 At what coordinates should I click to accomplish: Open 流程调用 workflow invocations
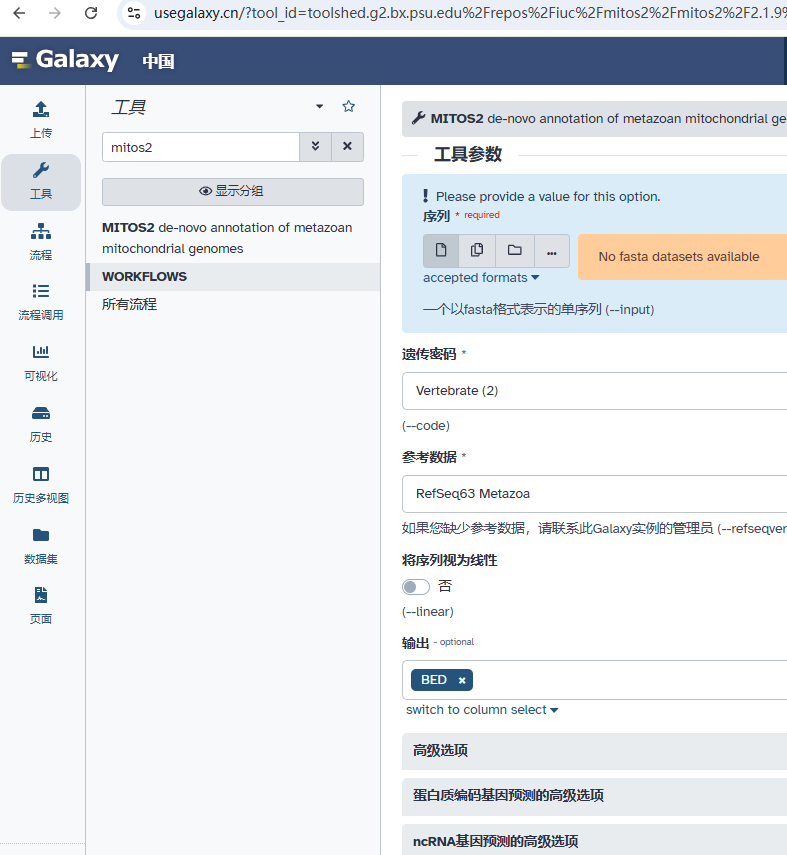41,302
